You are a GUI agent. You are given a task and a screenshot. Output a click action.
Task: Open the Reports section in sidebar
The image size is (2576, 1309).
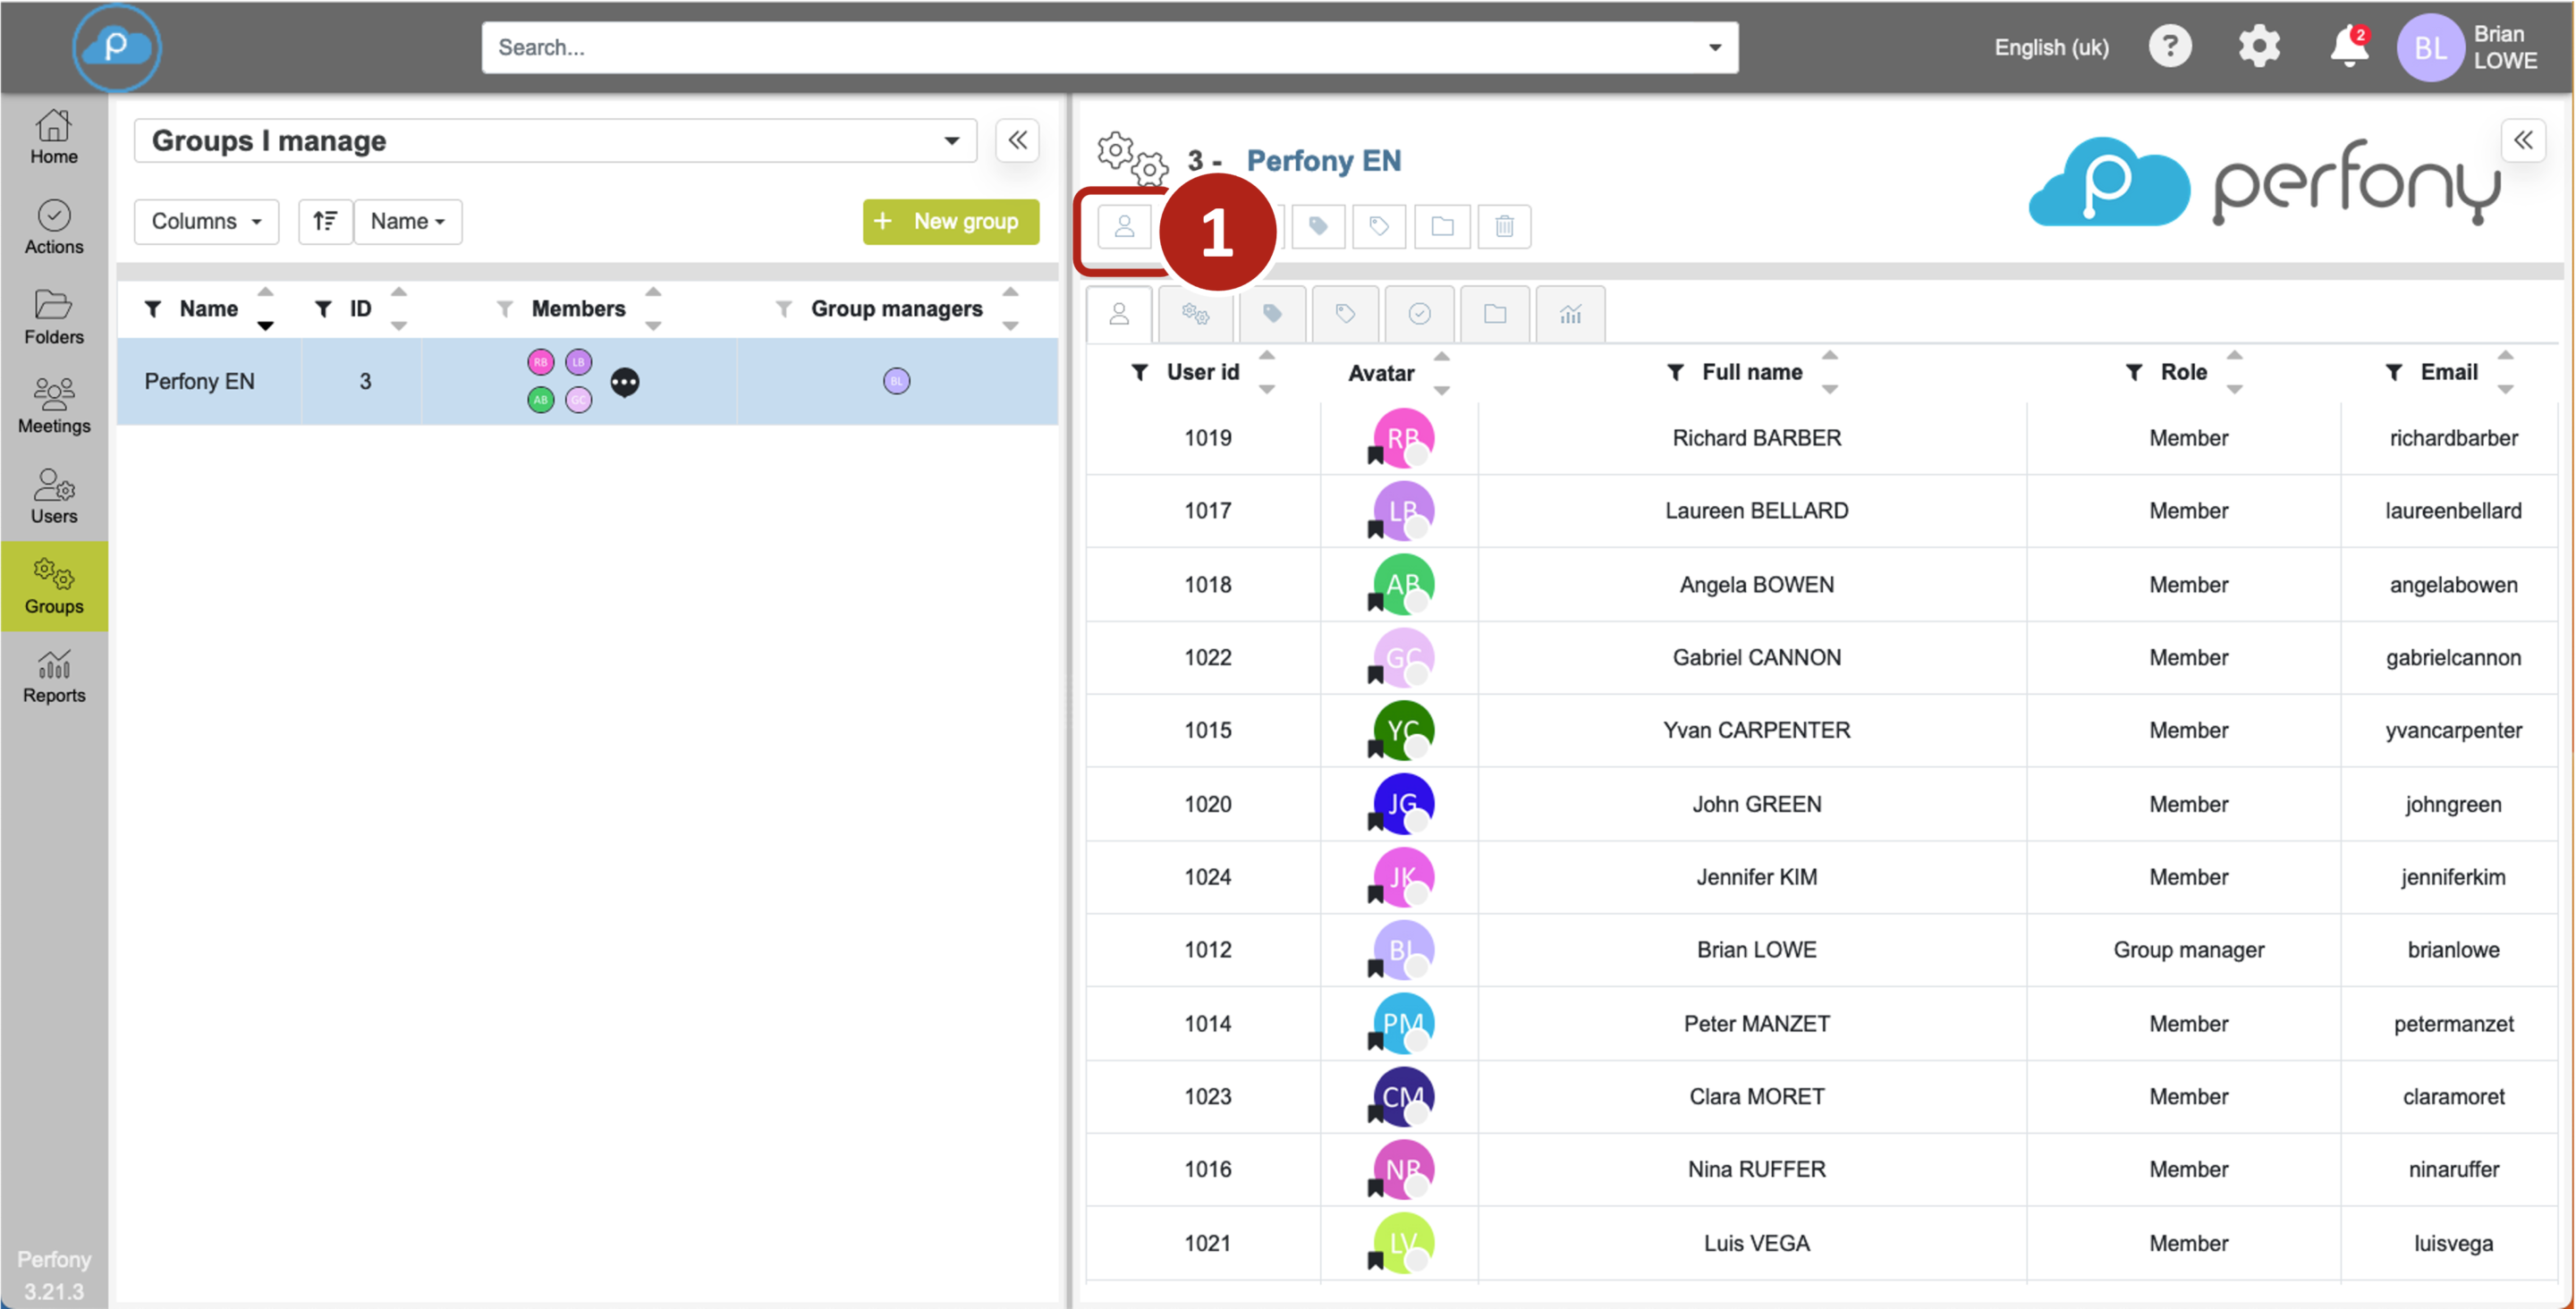(x=54, y=677)
